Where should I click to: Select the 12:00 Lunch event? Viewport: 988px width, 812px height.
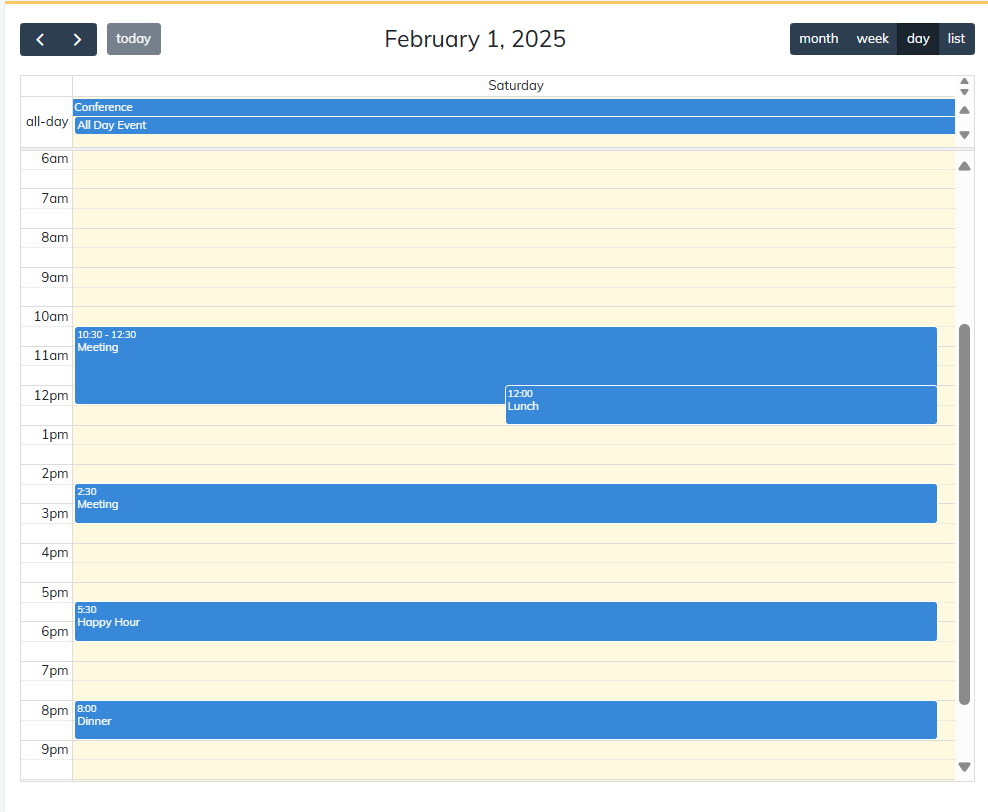720,404
